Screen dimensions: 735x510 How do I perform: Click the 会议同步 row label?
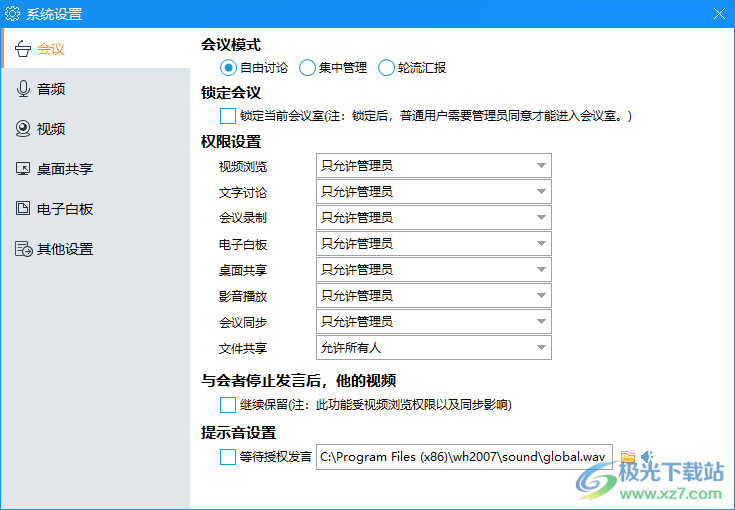[x=243, y=322]
